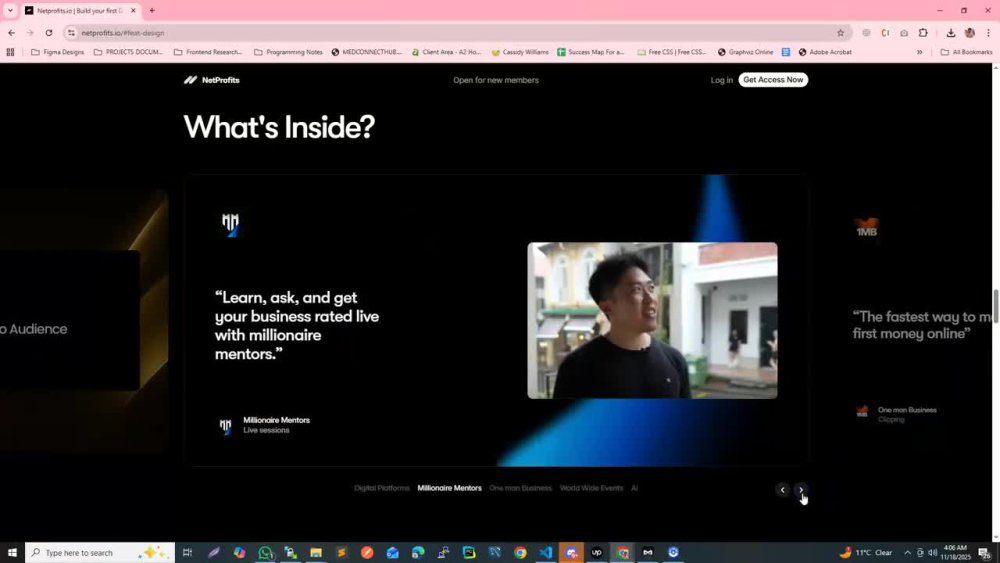The image size is (1000, 563).
Task: Open the apps grid in bookmarks bar
Action: [10, 52]
